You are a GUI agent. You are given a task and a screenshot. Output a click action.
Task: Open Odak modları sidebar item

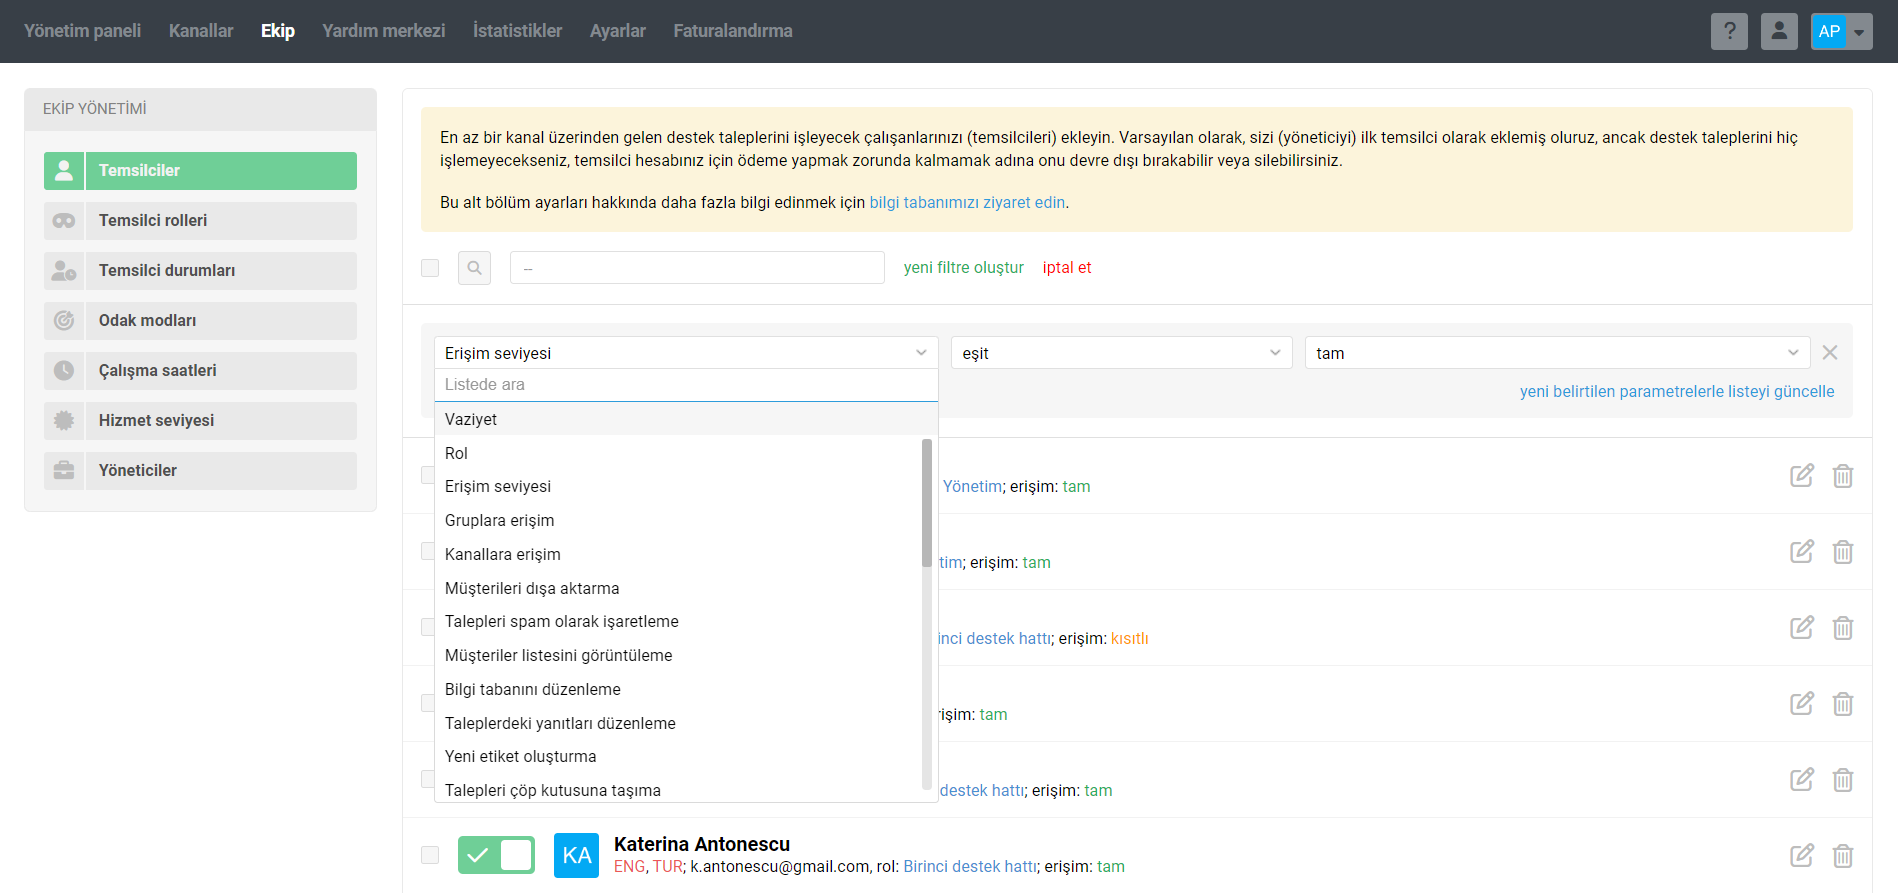(x=200, y=321)
